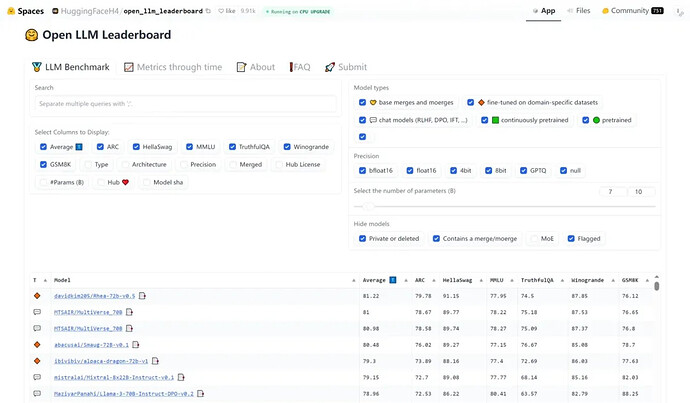Open the Metrics through time tab
The height and width of the screenshot is (403, 690).
point(173,67)
